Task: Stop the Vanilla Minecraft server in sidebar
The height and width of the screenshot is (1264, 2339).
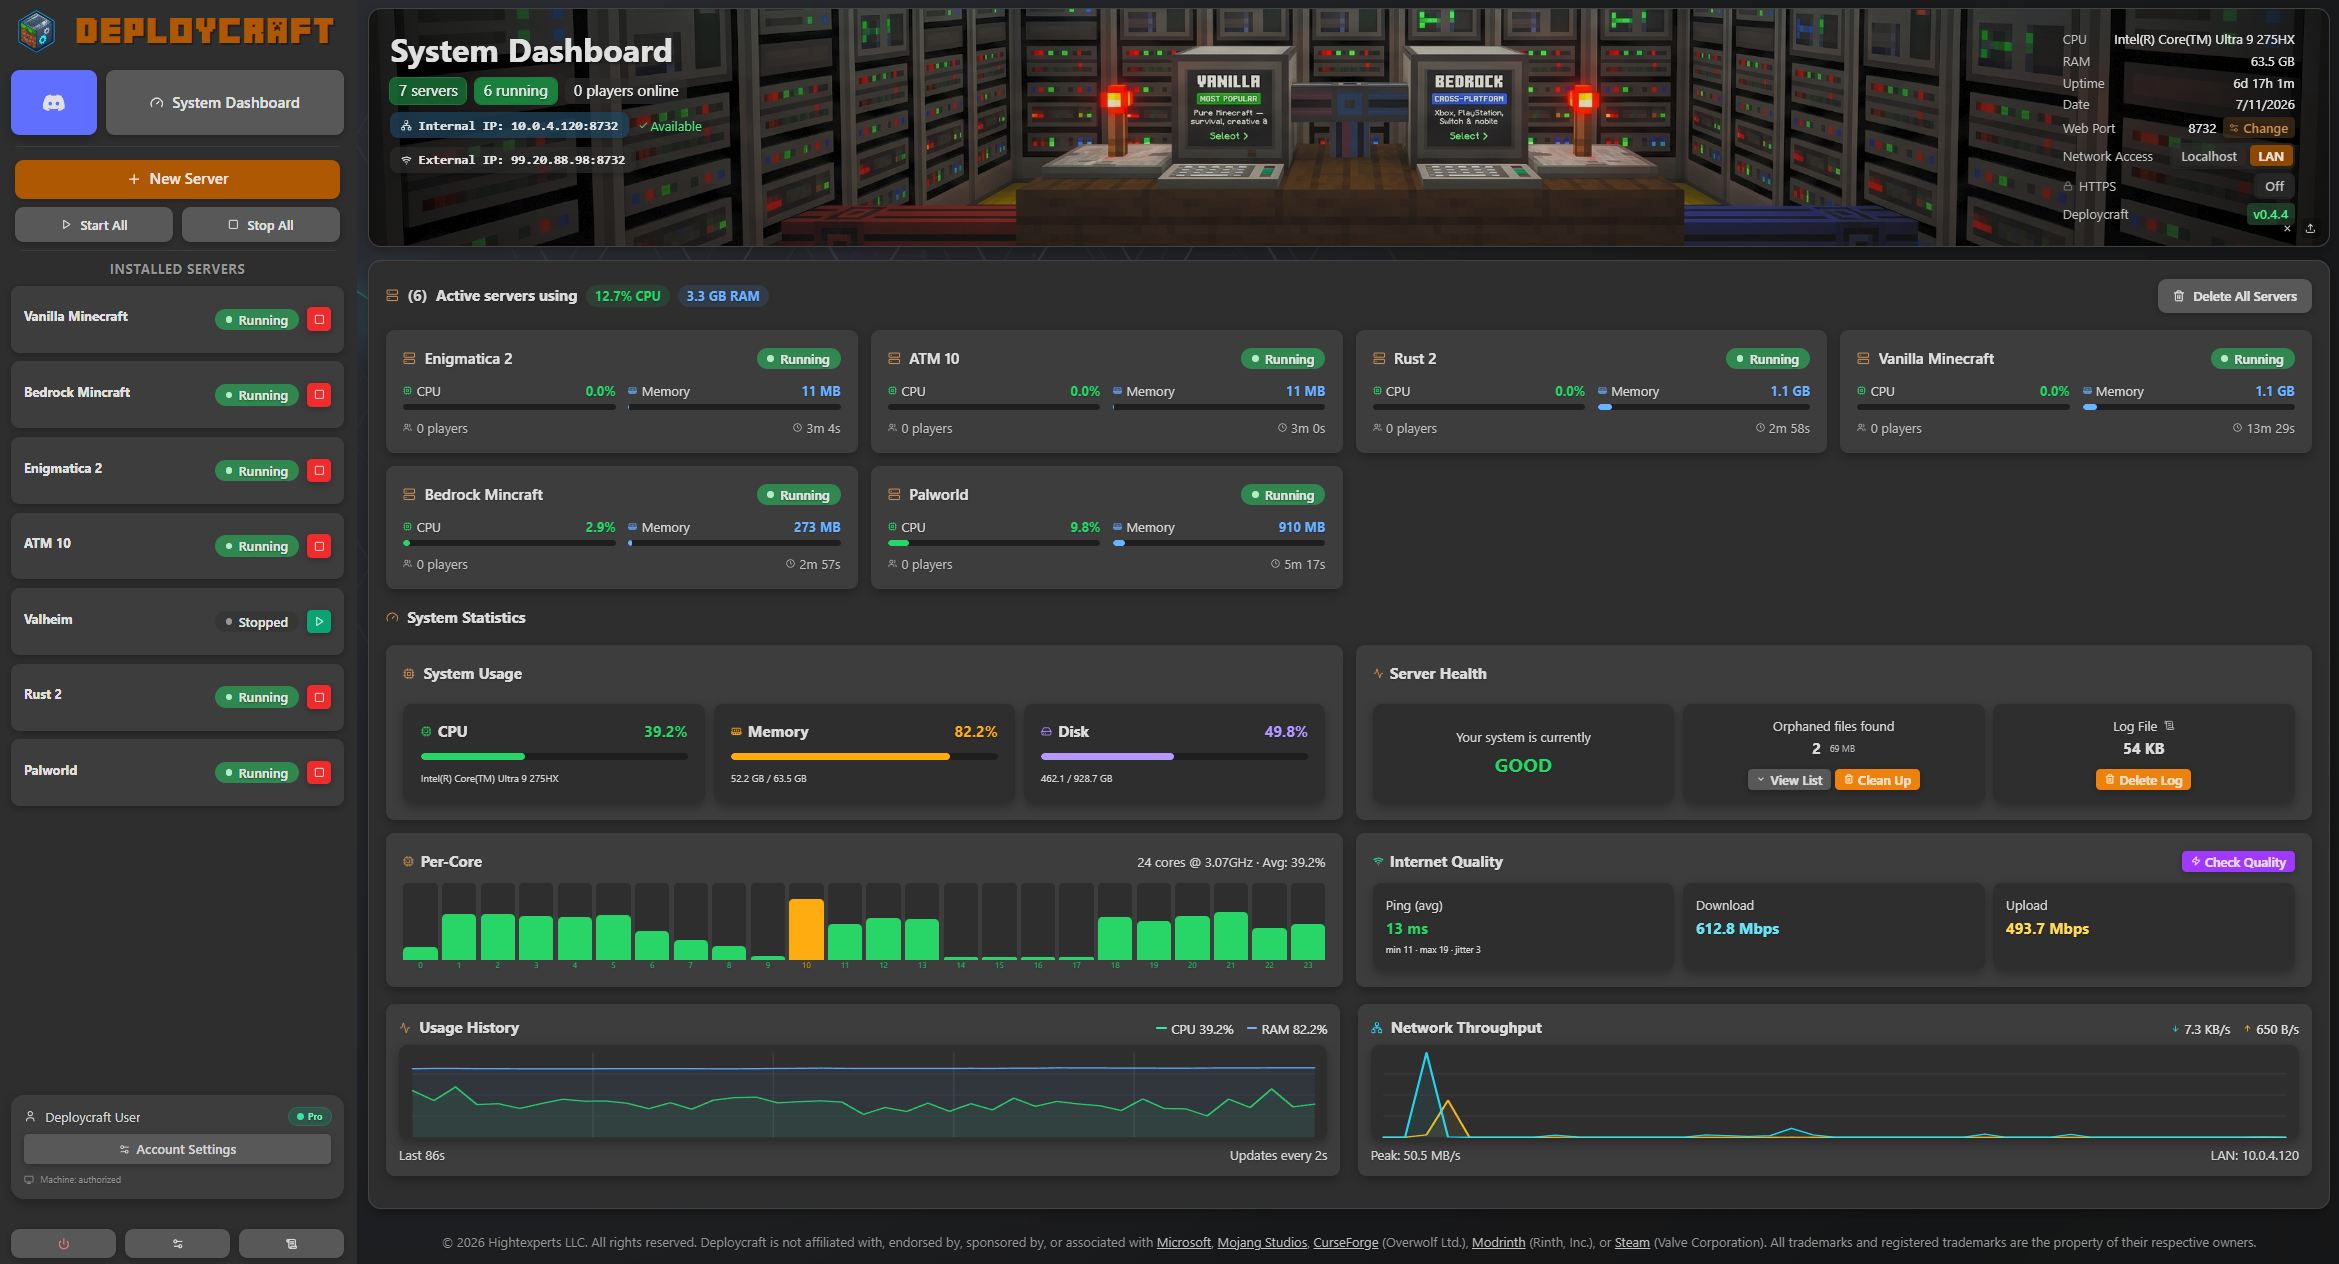Action: pos(319,320)
